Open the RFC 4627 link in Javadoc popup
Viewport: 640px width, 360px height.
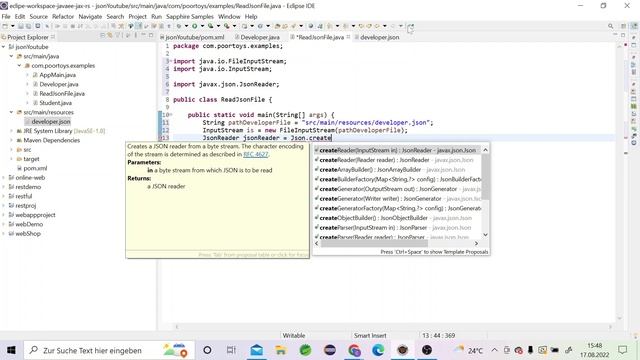pos(256,154)
